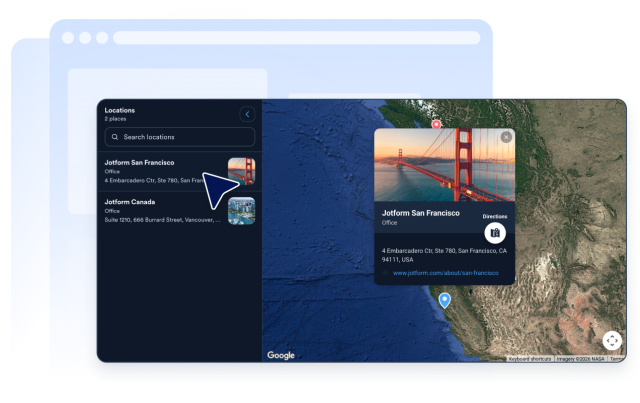
Task: Click the search magnifier icon
Action: [x=115, y=137]
